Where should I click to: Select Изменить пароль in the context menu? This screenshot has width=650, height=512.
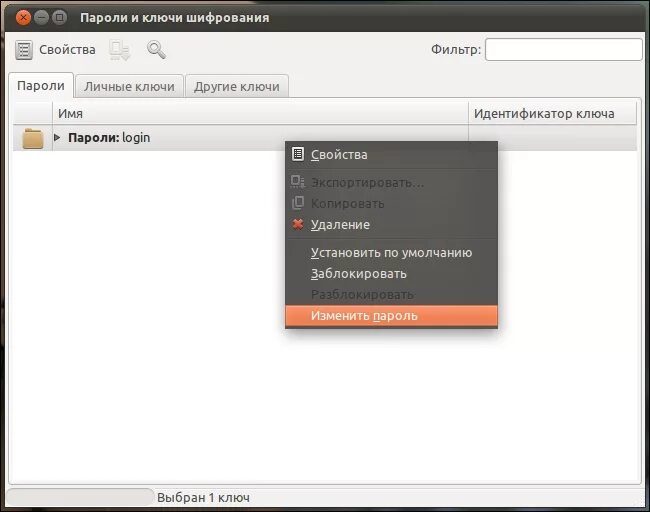[391, 316]
